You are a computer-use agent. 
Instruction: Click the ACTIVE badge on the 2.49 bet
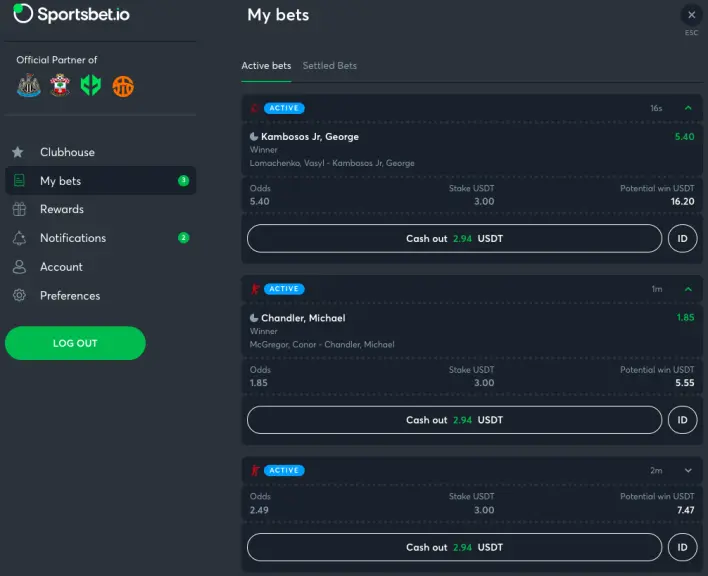coord(284,470)
